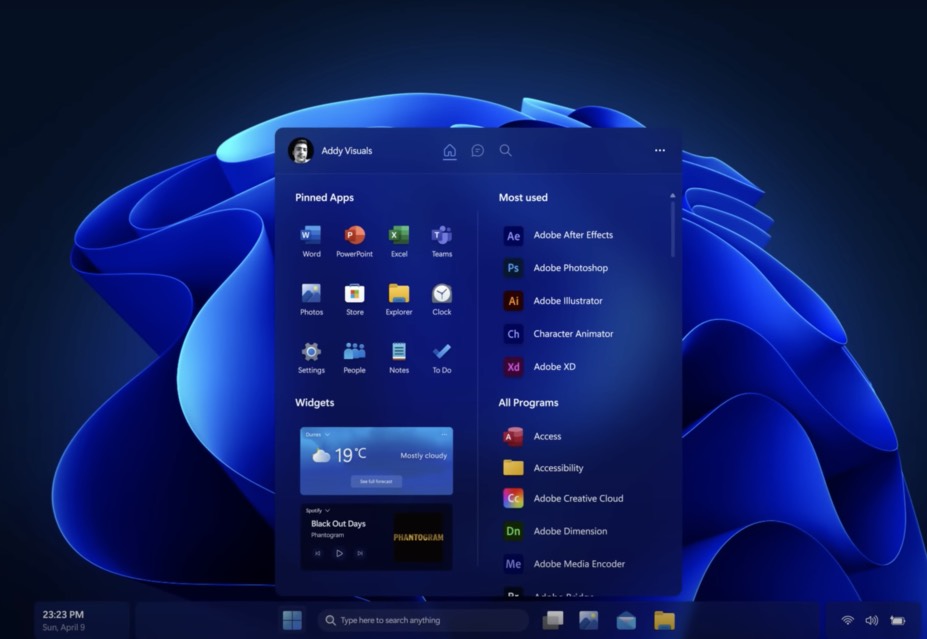Launch PowerPoint from Pinned Apps
This screenshot has width=927, height=639.
click(354, 240)
